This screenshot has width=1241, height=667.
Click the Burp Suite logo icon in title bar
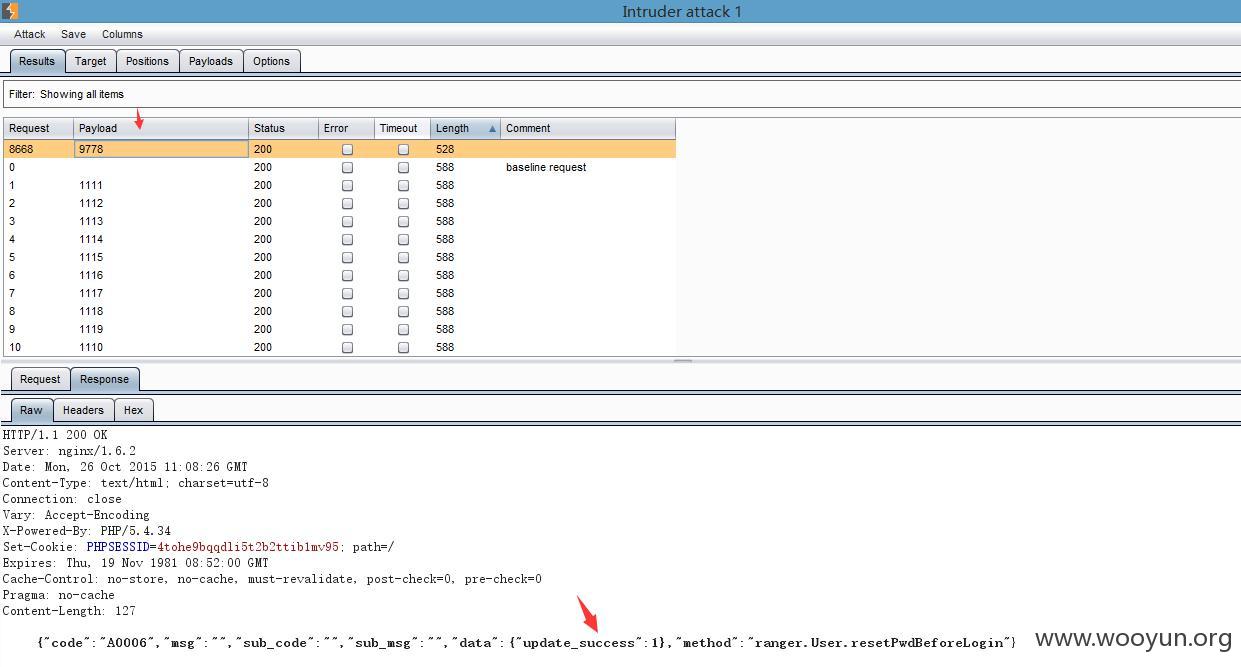click(x=9, y=11)
